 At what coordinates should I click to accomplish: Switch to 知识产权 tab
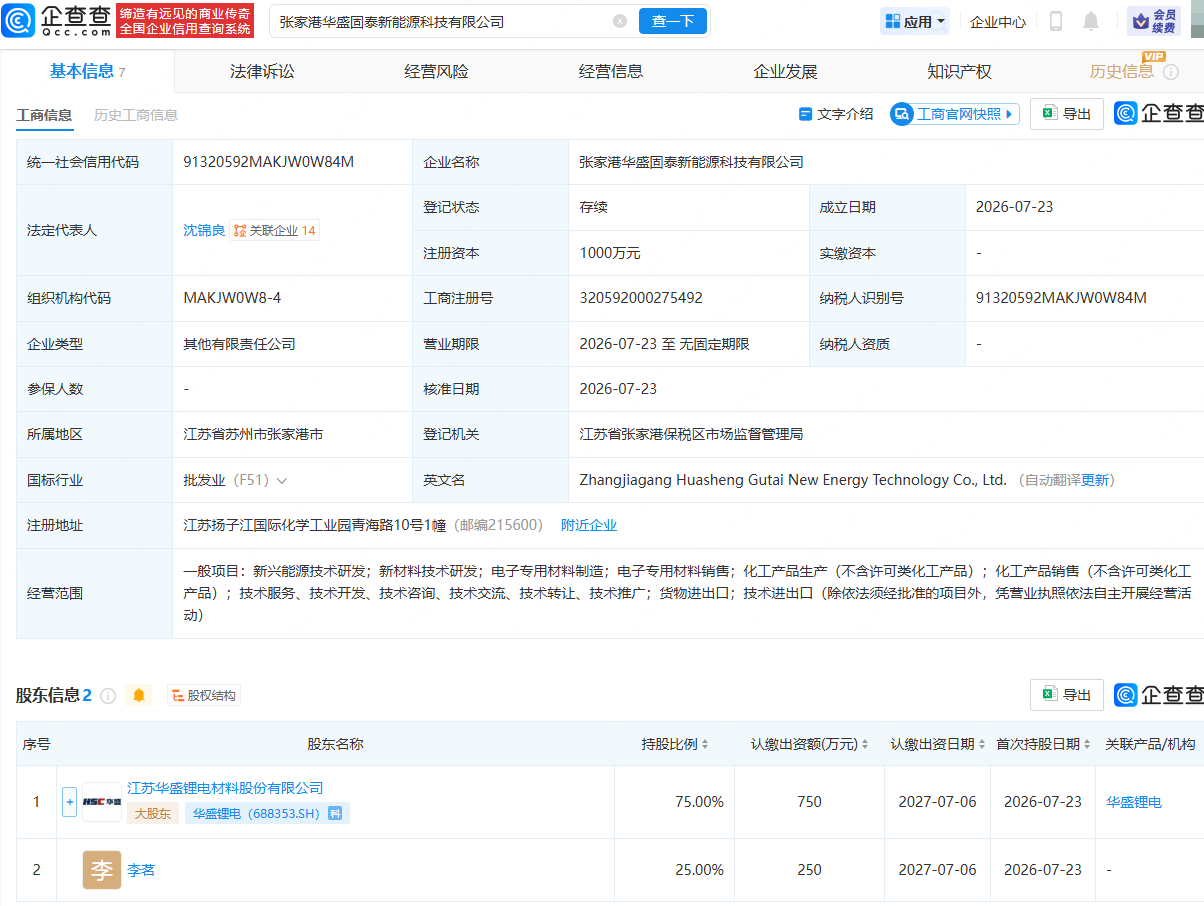click(x=959, y=71)
